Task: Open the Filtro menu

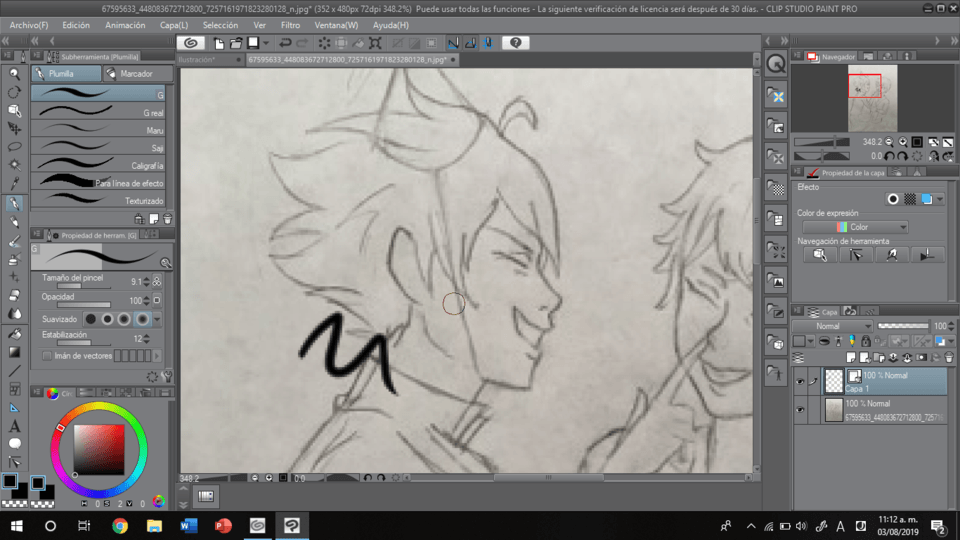Action: coord(290,25)
